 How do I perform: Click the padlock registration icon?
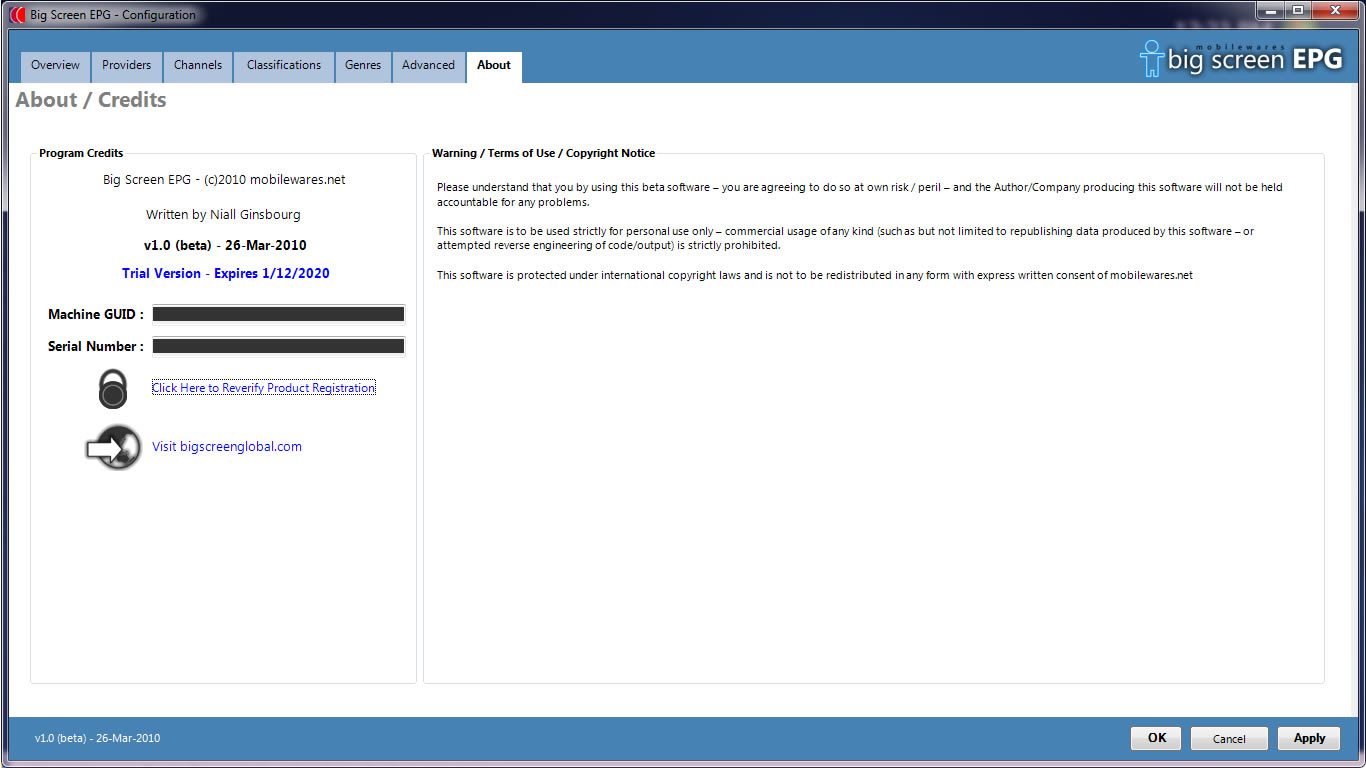click(113, 388)
